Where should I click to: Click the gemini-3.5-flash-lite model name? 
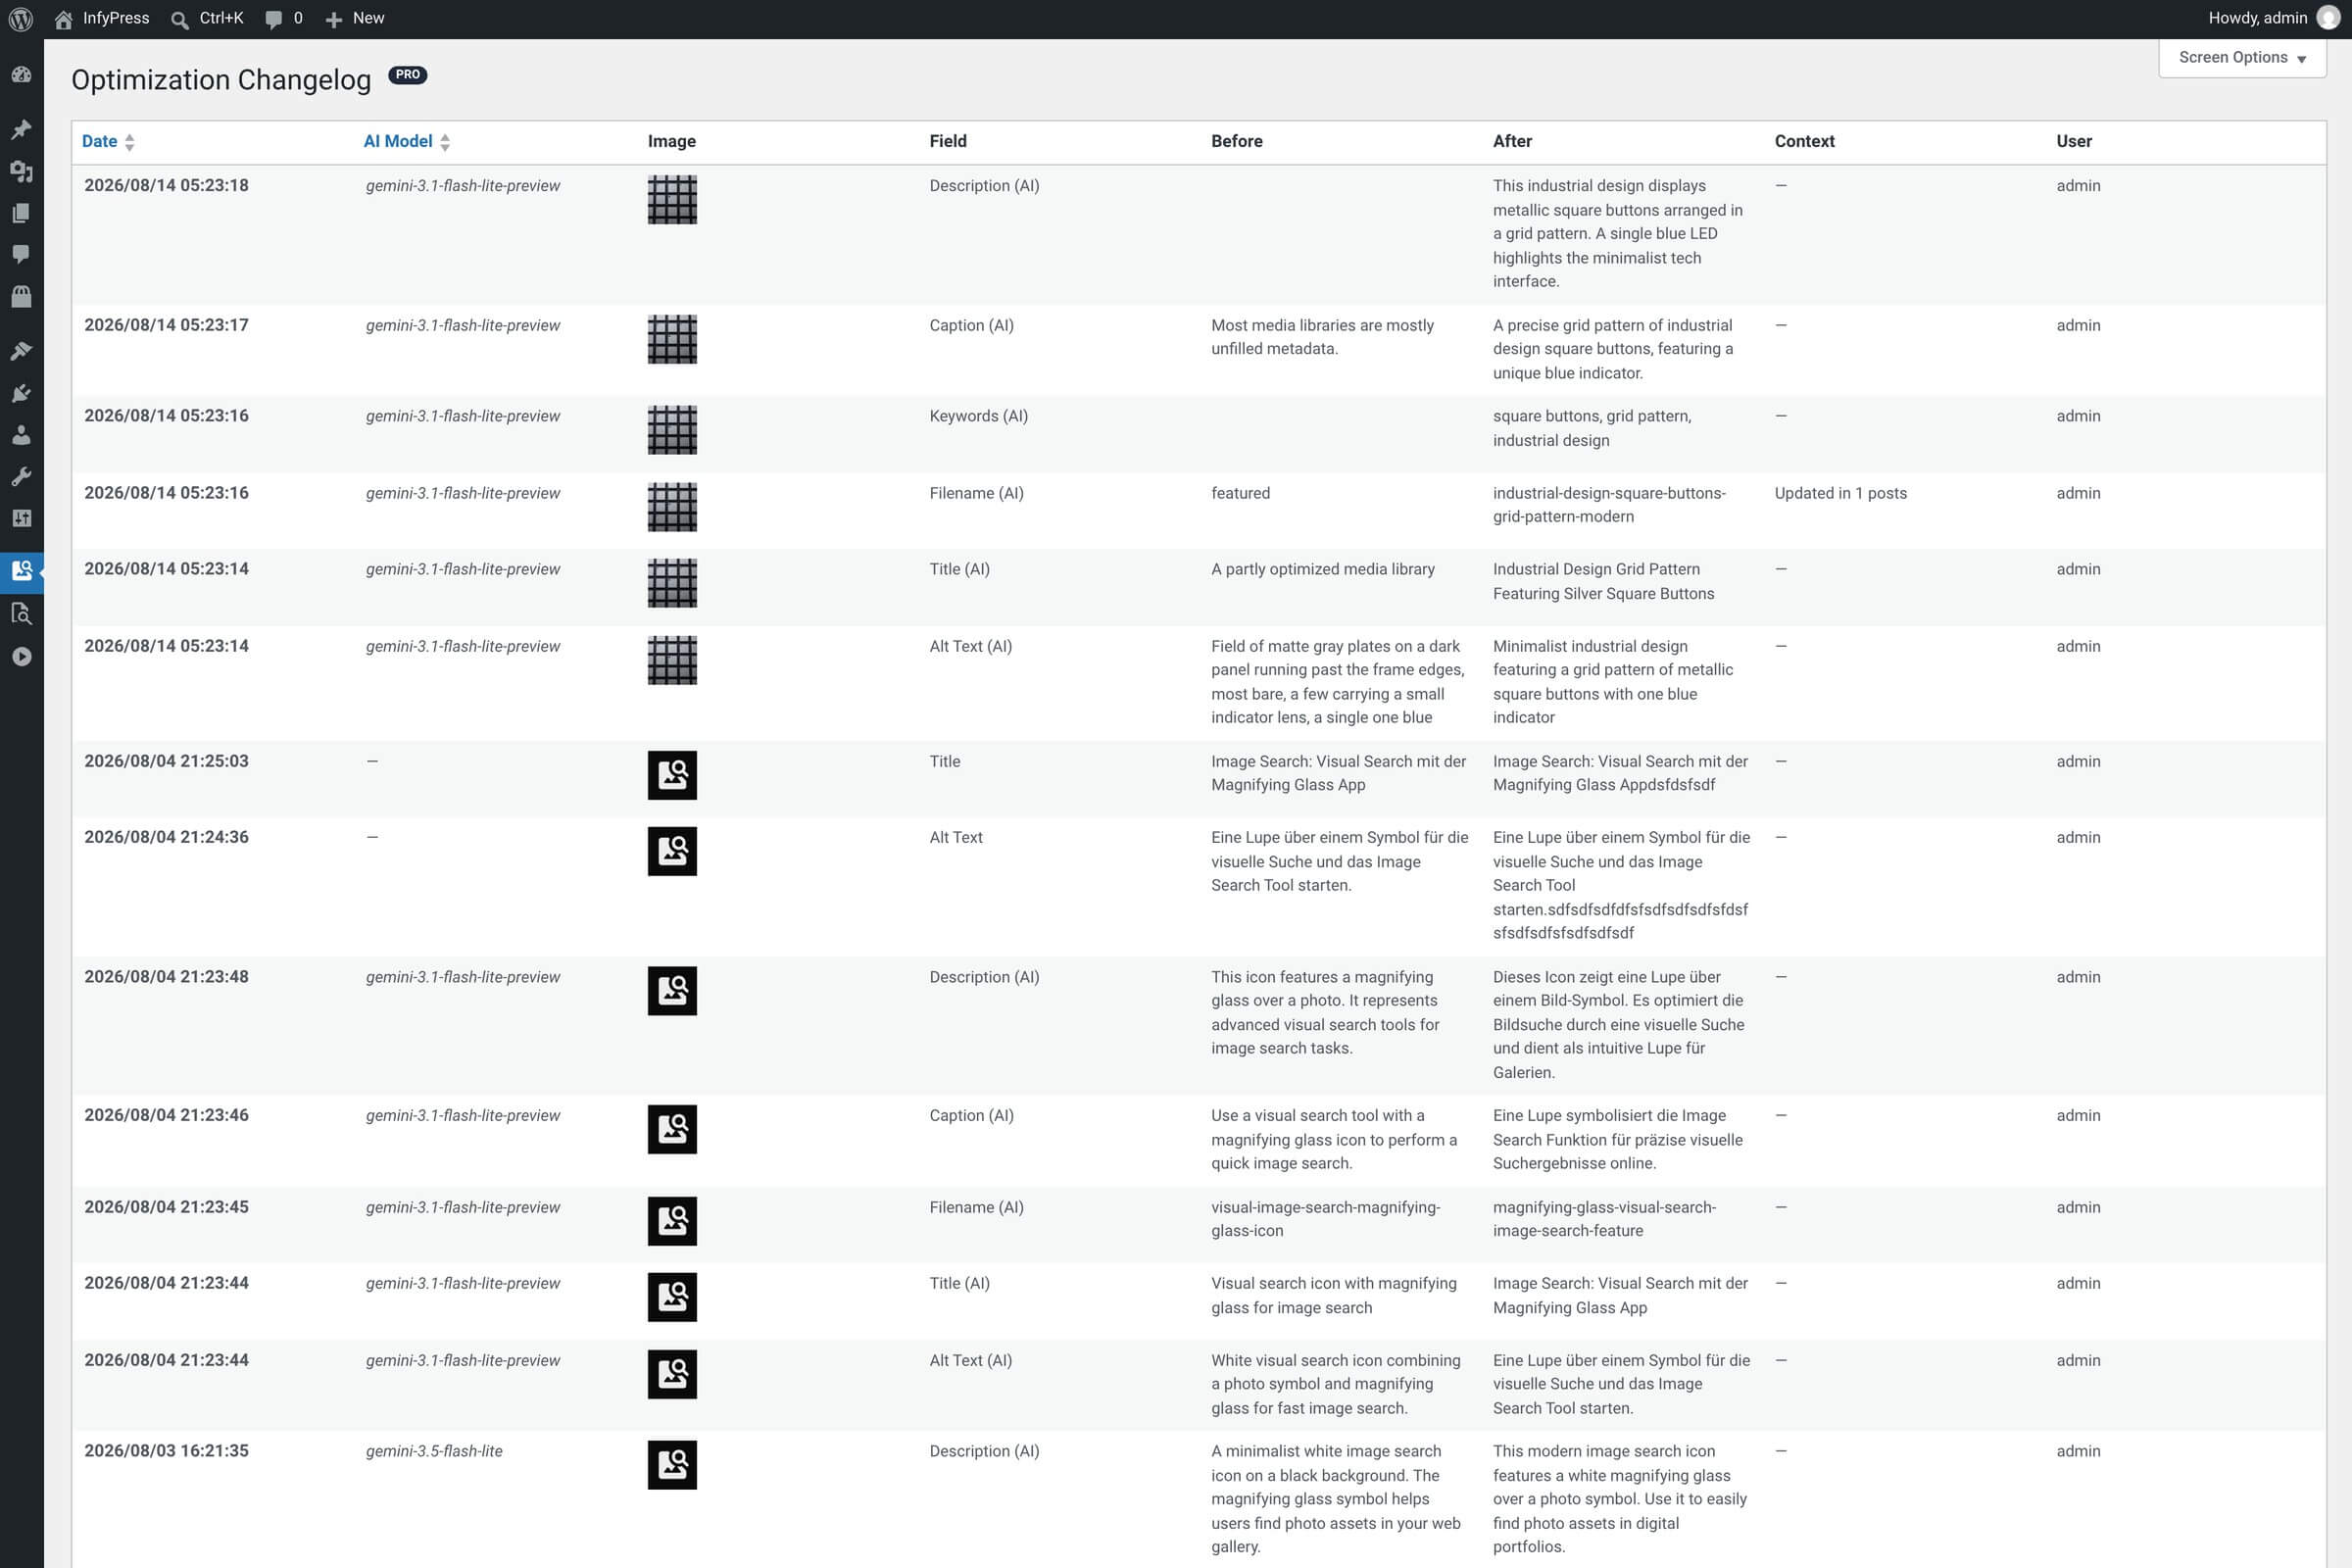pos(434,1451)
